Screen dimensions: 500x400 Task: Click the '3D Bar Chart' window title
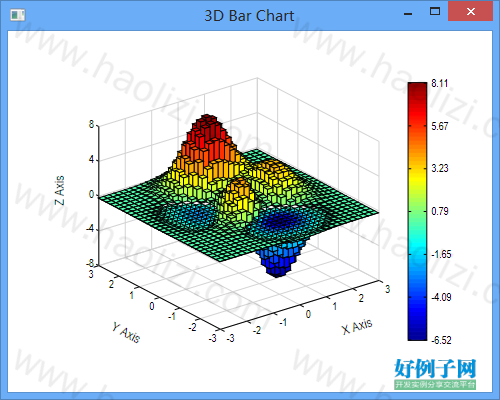coord(249,16)
